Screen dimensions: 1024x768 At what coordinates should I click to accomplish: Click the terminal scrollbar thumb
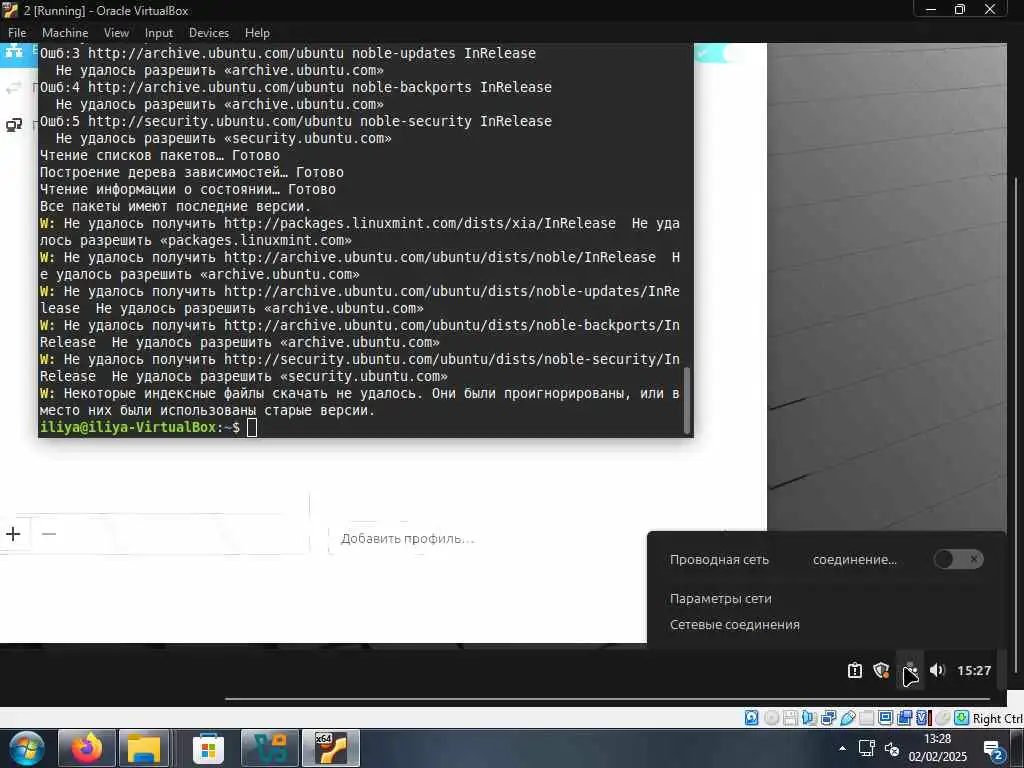686,400
